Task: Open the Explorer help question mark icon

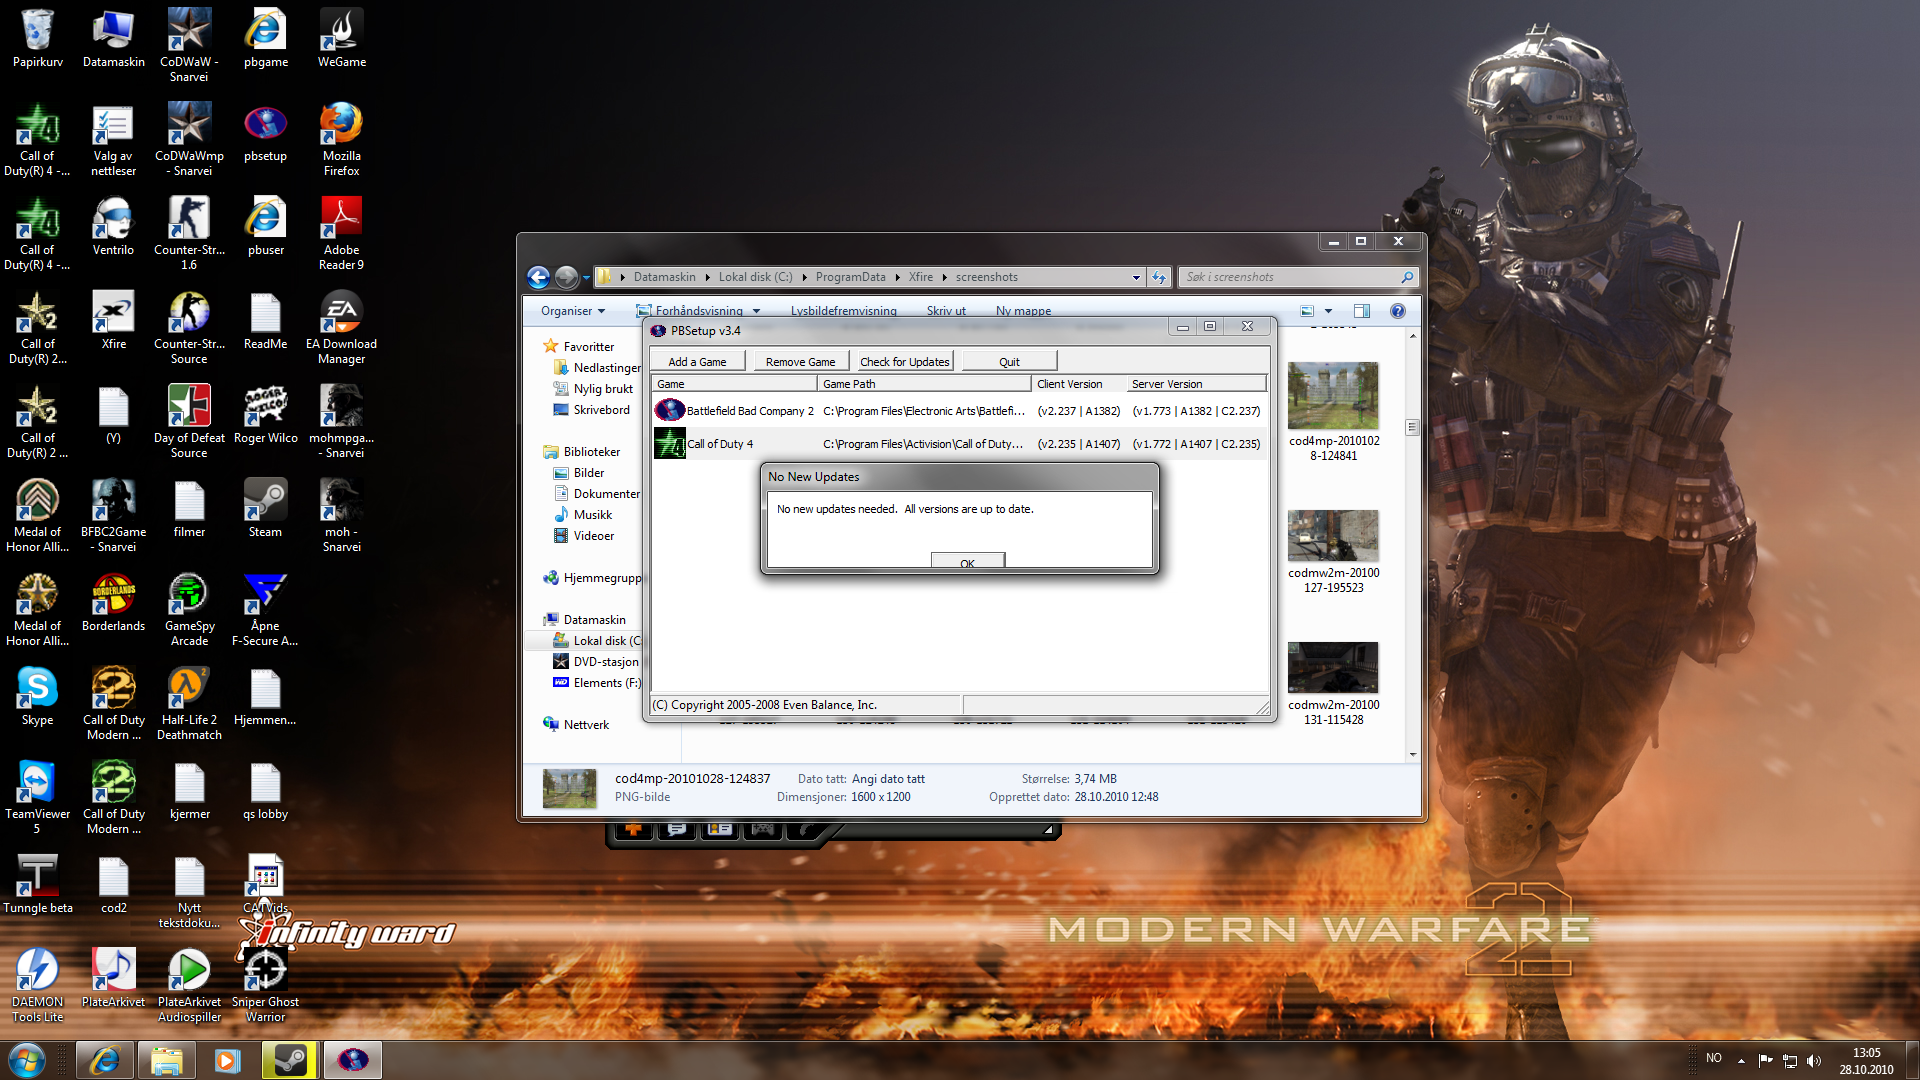Action: click(1398, 311)
